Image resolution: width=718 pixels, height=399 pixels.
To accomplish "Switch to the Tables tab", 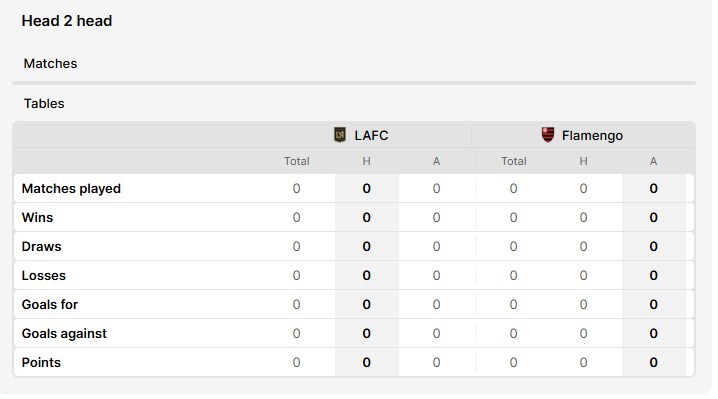I will pyautogui.click(x=44, y=104).
